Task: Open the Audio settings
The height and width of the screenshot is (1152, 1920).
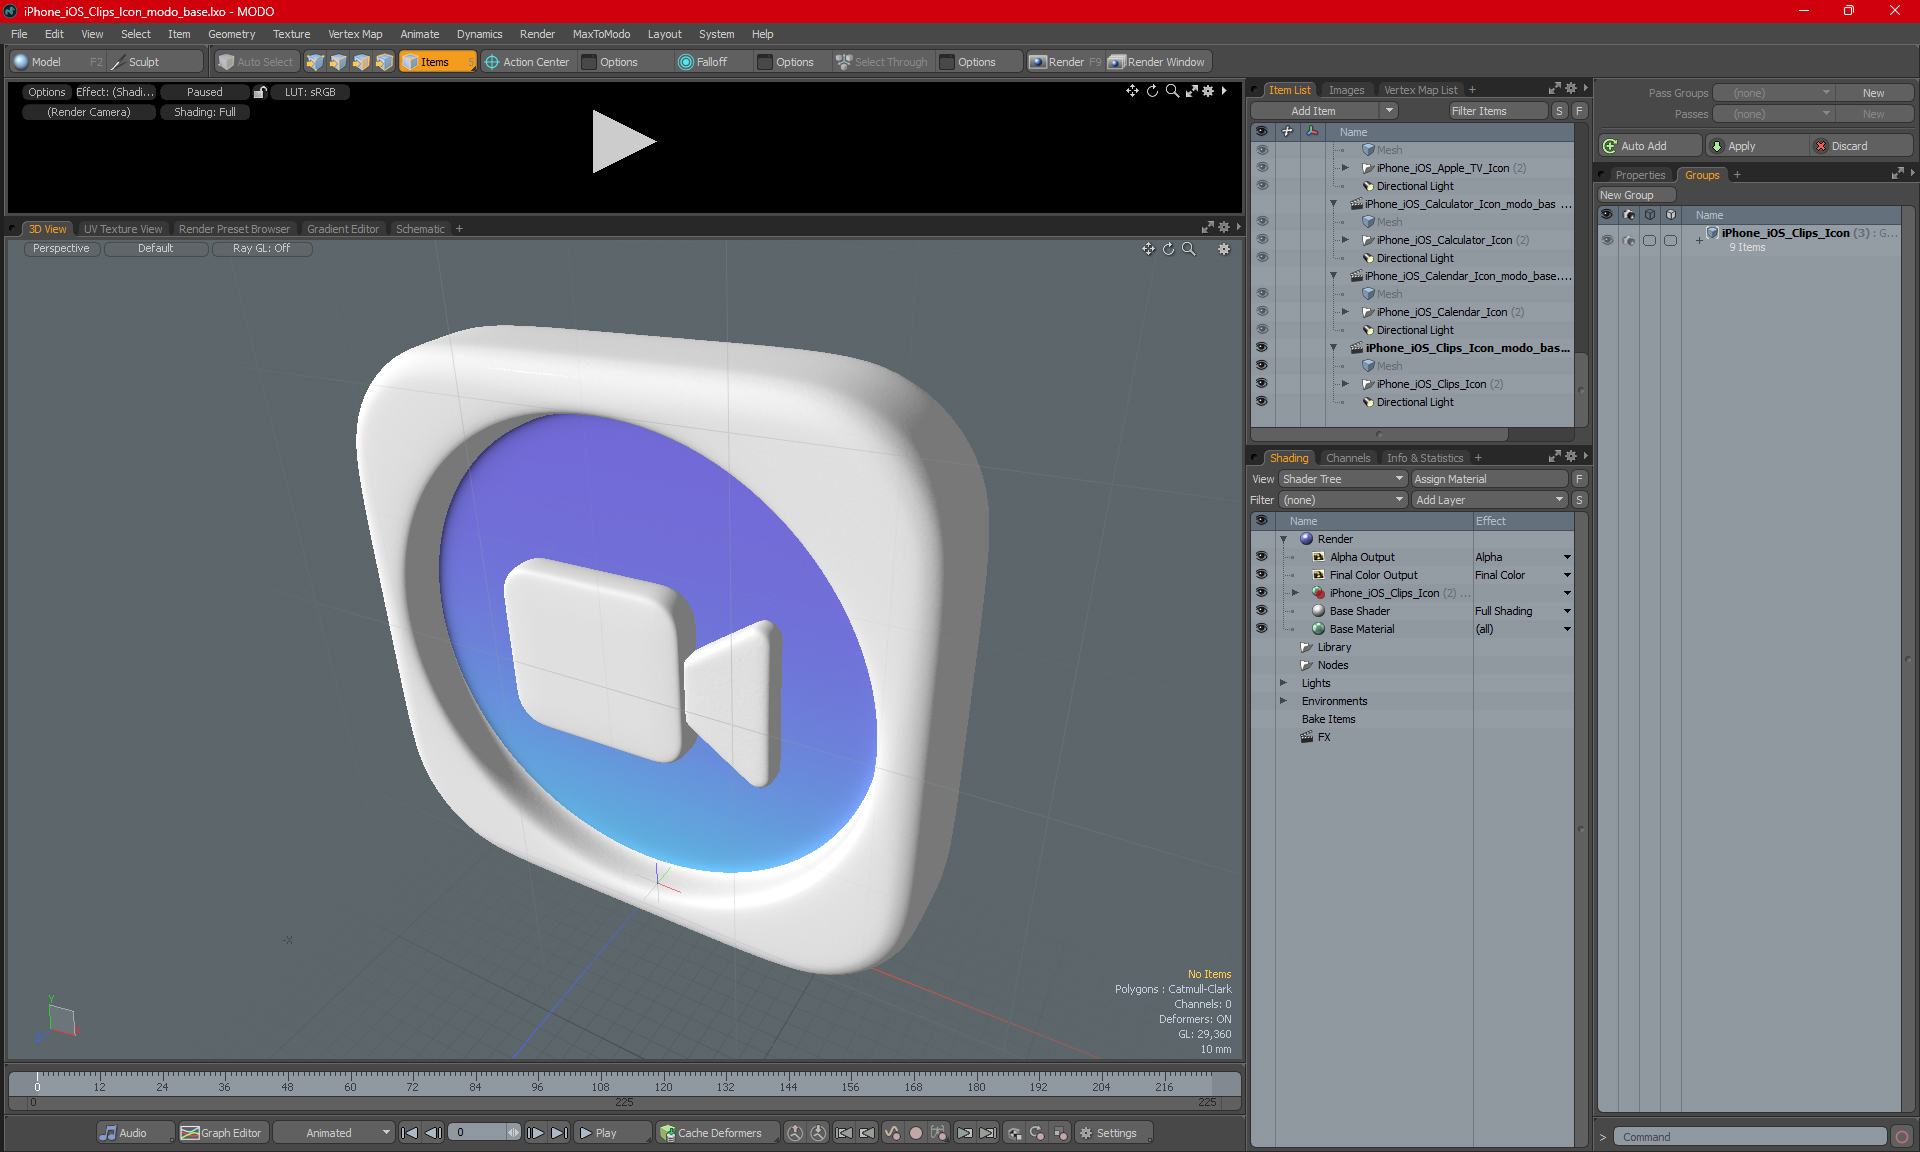Action: pyautogui.click(x=134, y=1133)
